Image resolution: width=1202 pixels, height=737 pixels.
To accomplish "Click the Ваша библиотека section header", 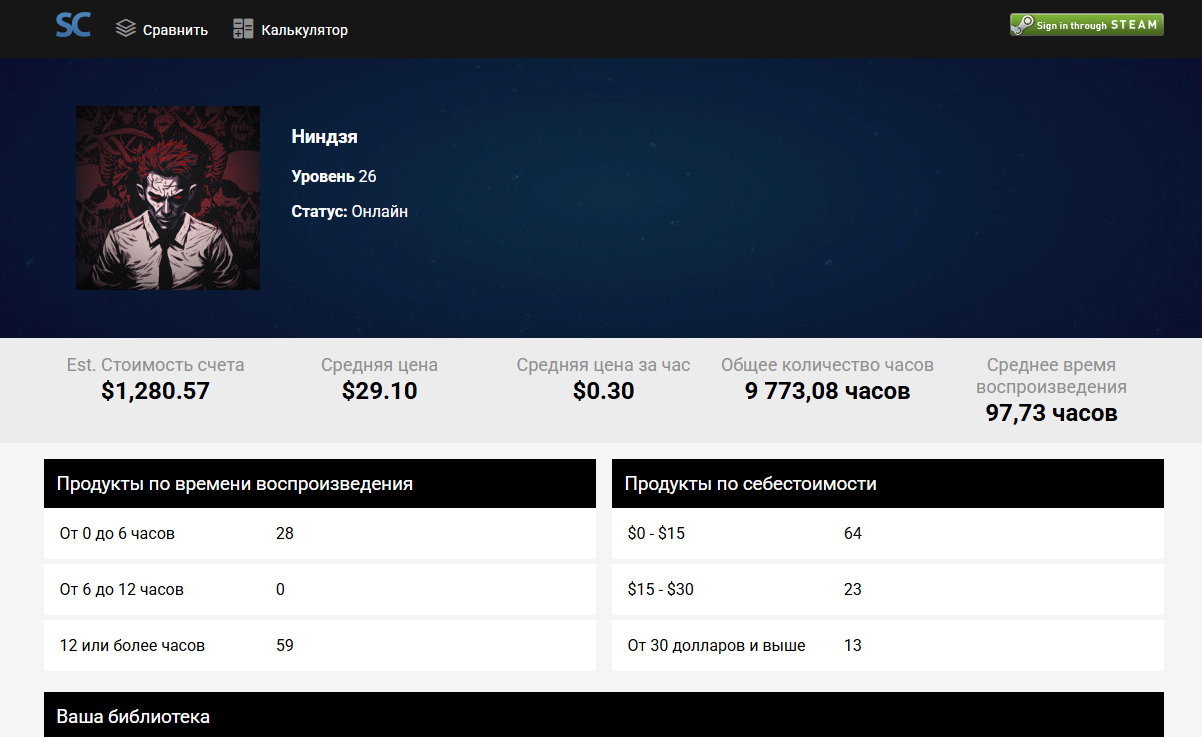I will click(603, 716).
